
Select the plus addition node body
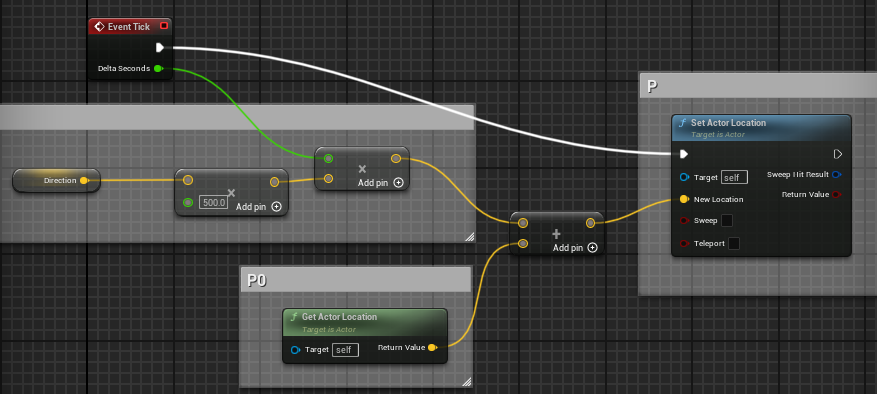pyautogui.click(x=557, y=233)
